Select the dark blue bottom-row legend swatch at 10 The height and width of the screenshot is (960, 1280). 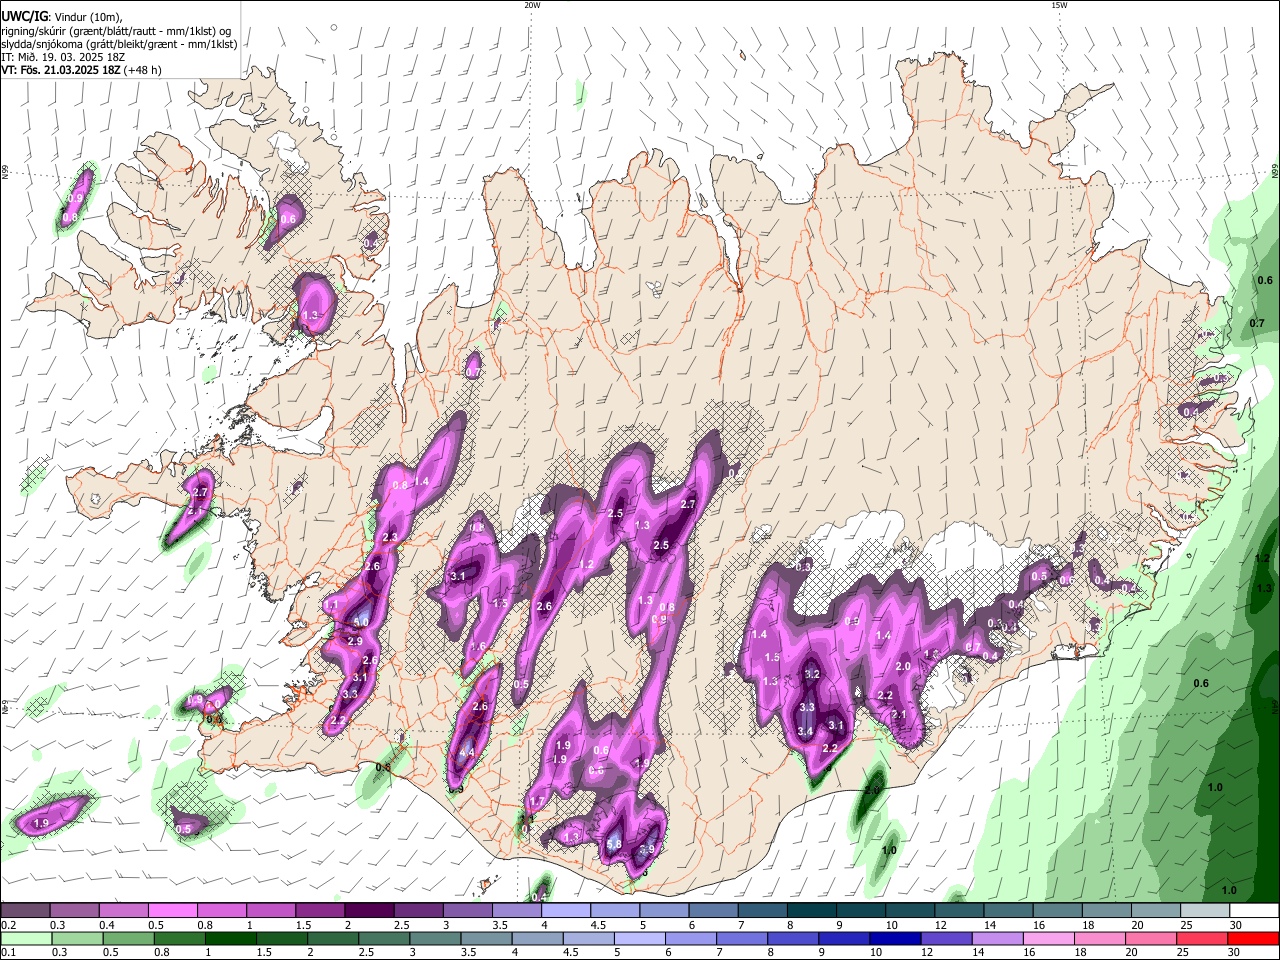coord(894,939)
